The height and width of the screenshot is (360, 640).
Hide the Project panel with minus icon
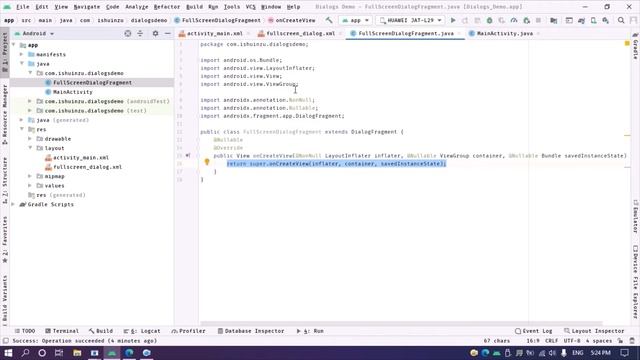[168, 33]
